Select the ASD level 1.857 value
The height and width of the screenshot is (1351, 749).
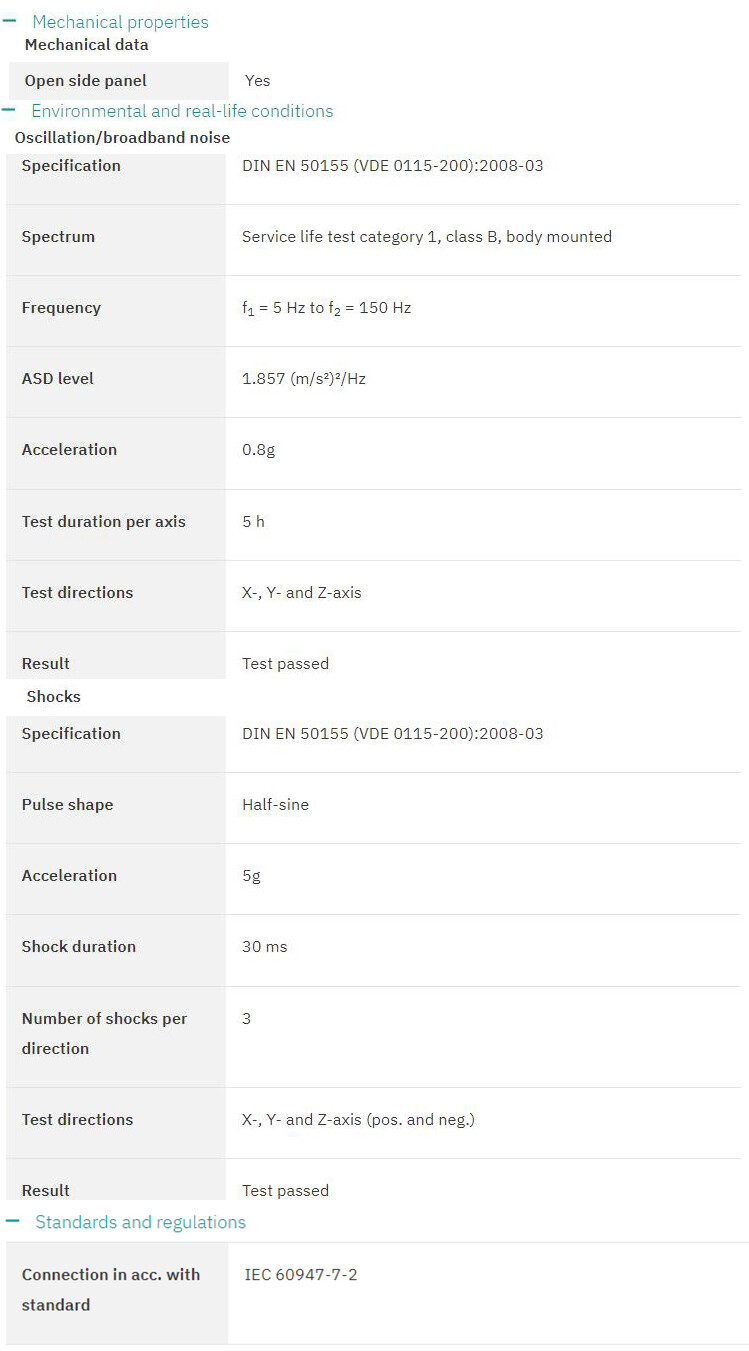point(304,379)
